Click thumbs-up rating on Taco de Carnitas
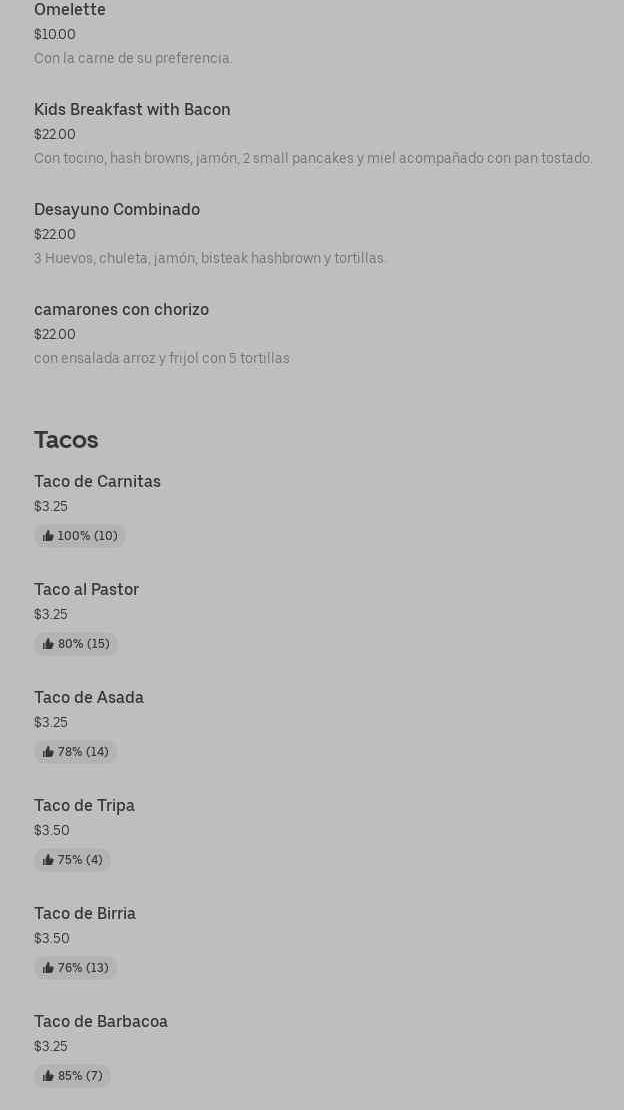This screenshot has height=1110, width=624. [x=80, y=536]
